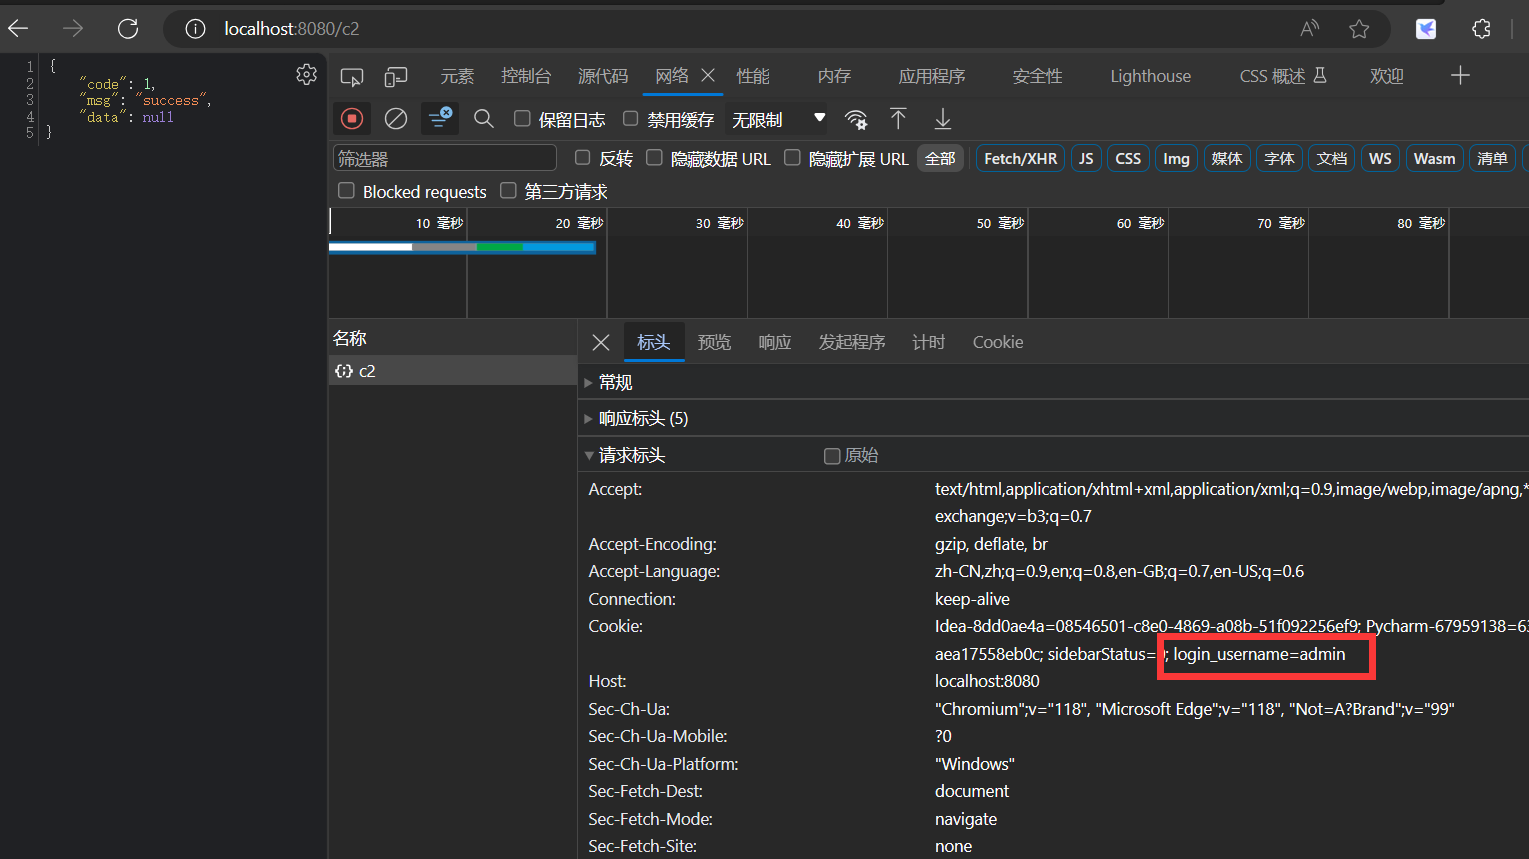
Task: Open the 应用程序 DevTools tab
Action: 932,76
